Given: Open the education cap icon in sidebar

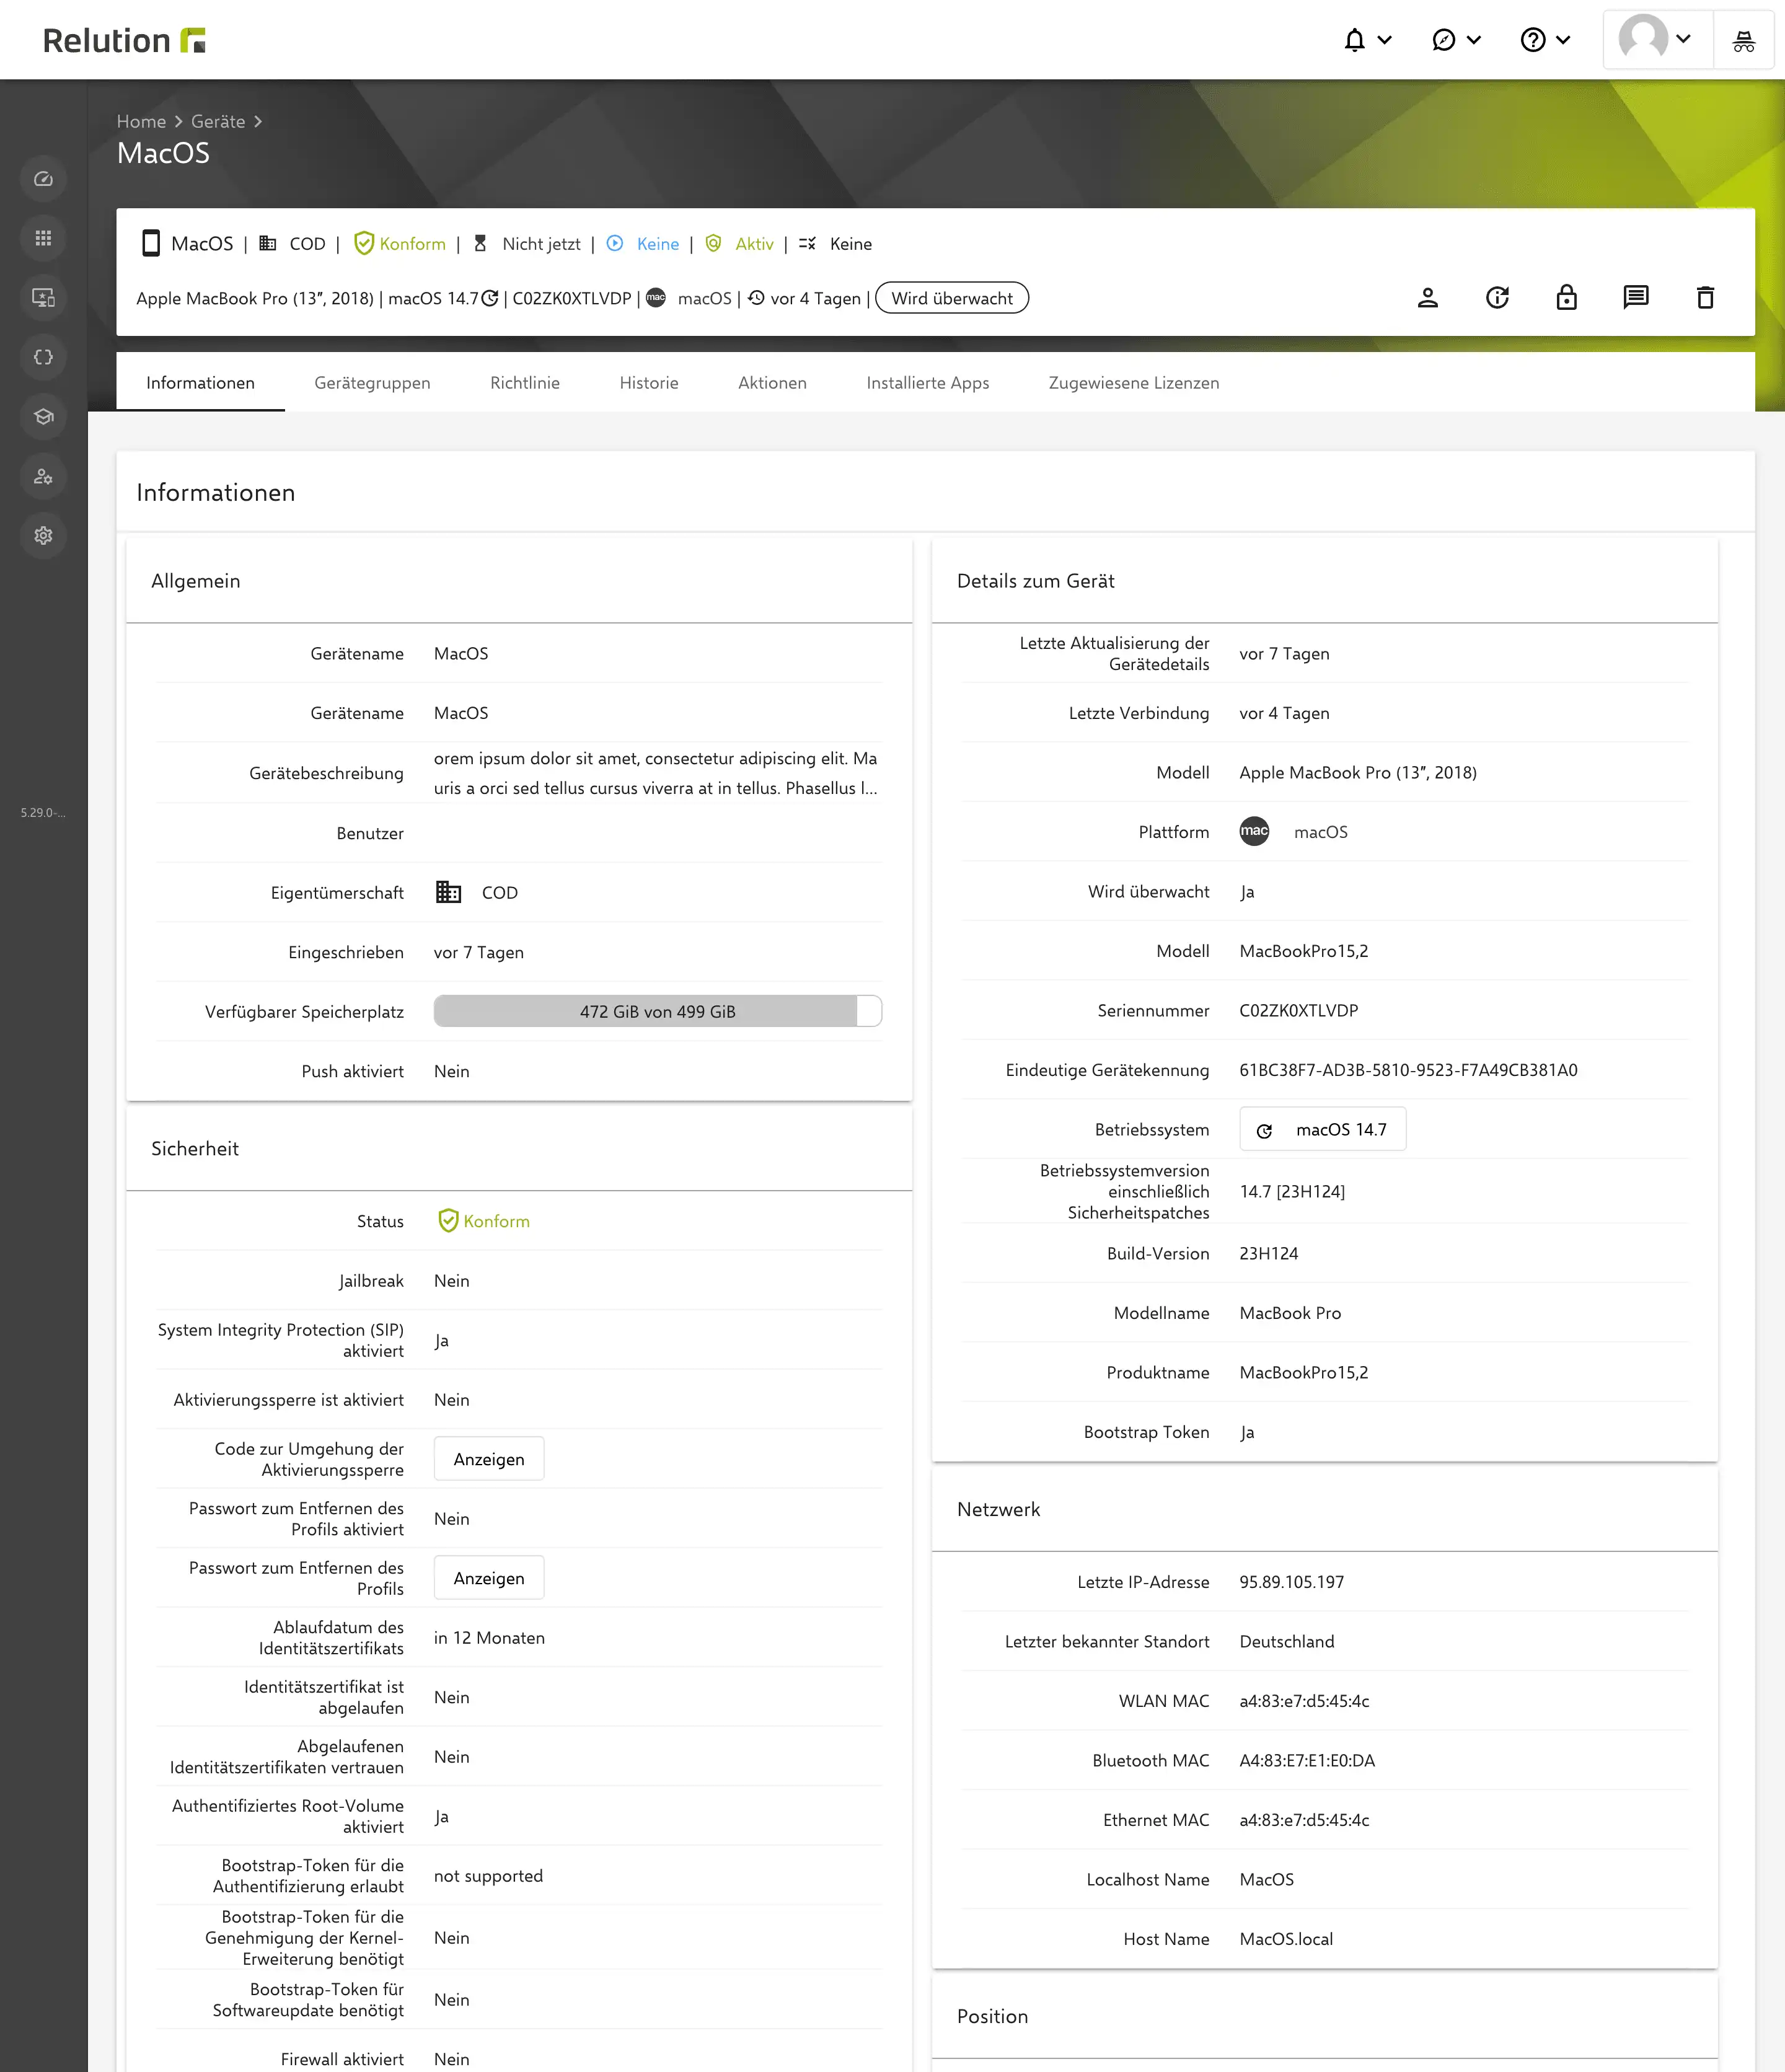Looking at the screenshot, I should tap(43, 417).
